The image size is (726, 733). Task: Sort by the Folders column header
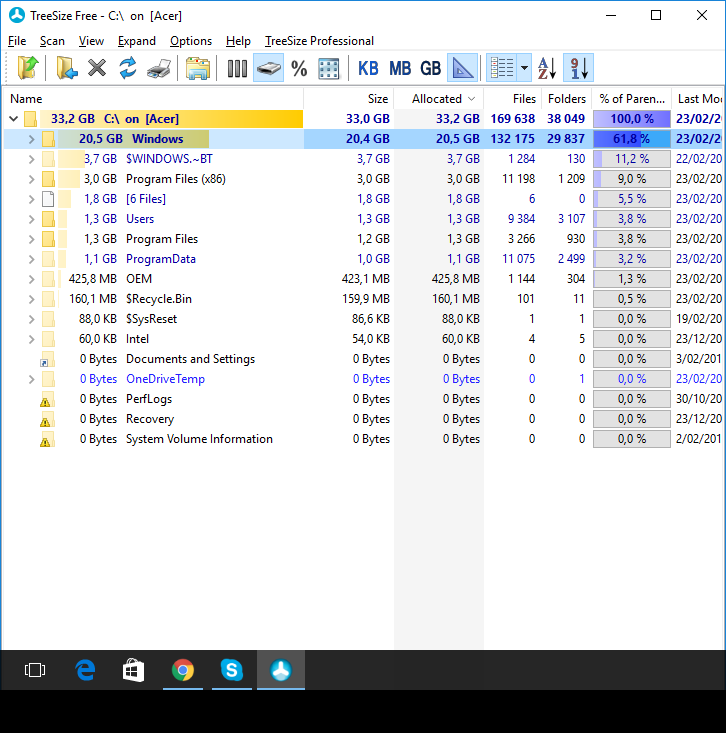click(567, 99)
